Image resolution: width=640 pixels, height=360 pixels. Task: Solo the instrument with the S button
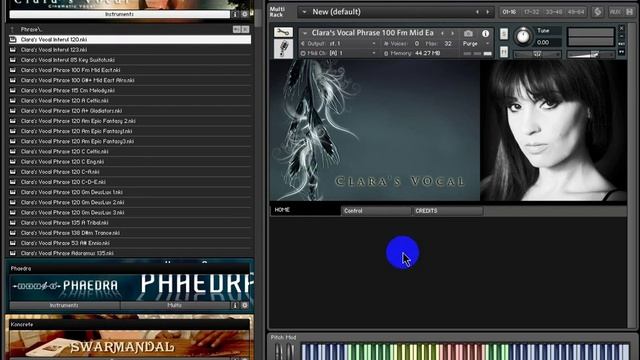[504, 33]
